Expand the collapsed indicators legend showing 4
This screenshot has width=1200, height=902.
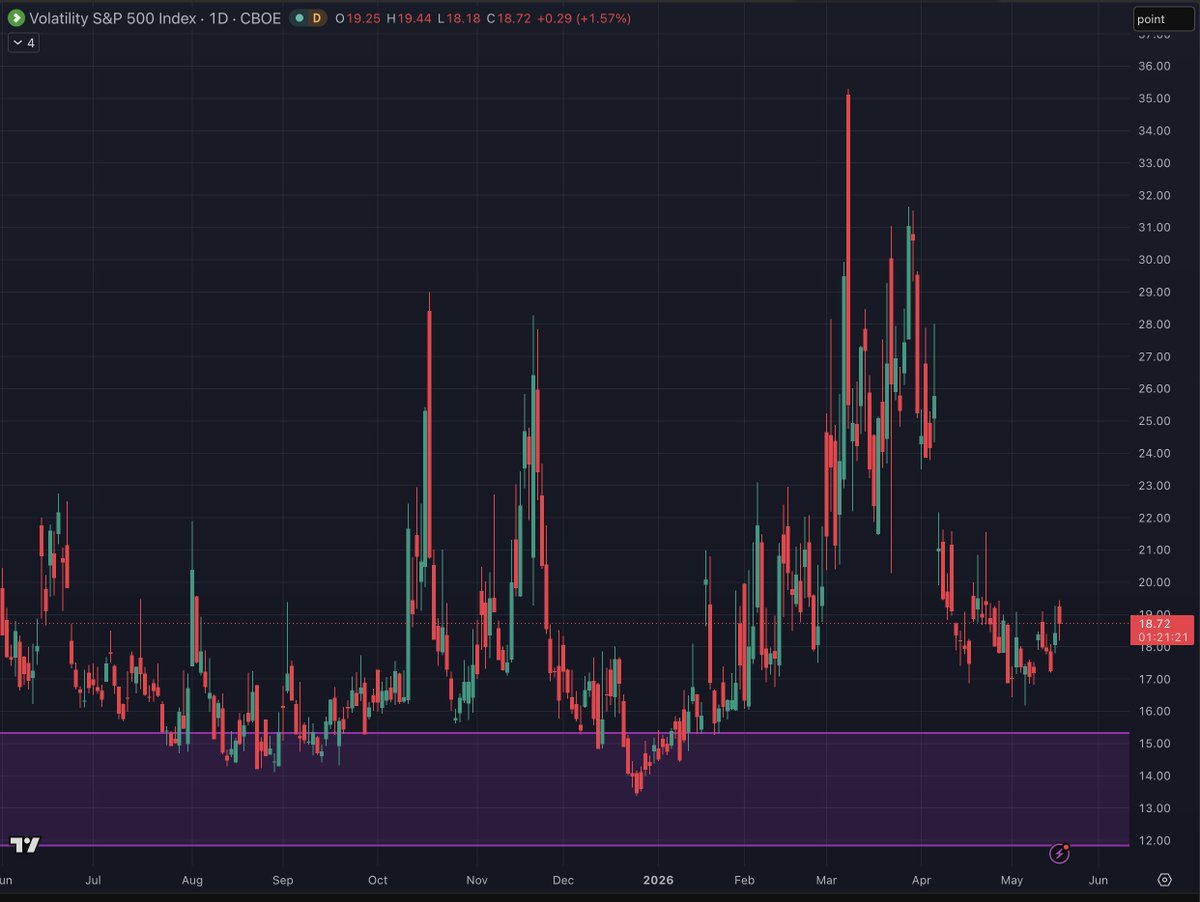point(23,43)
